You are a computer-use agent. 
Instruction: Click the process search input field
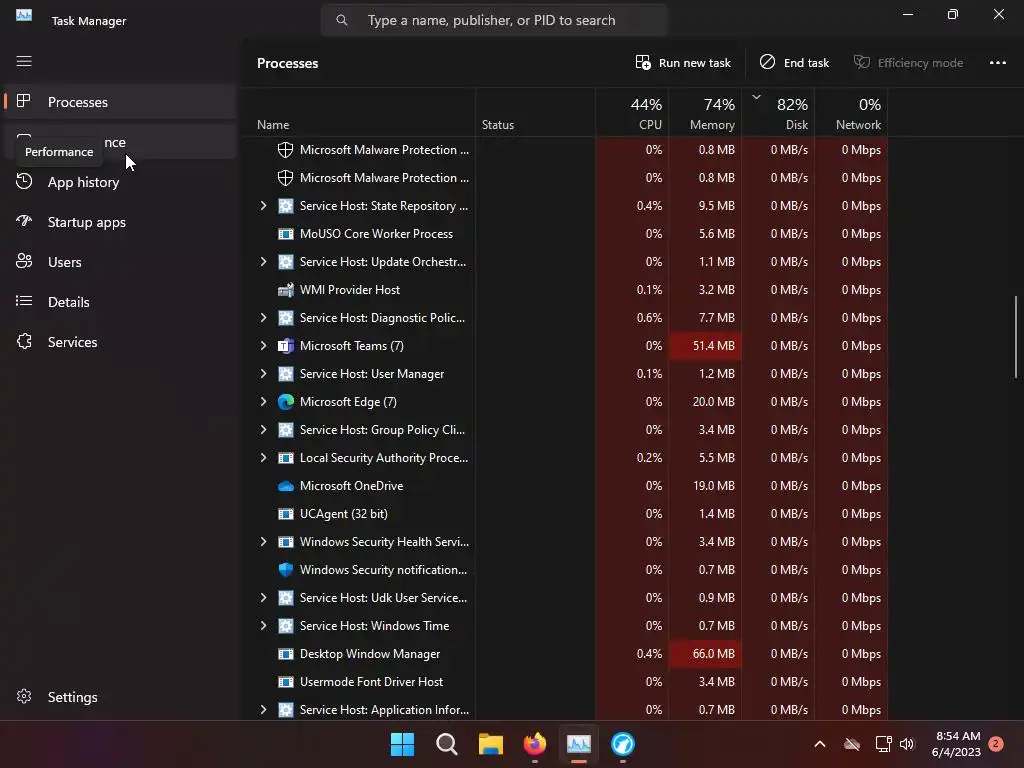click(x=494, y=20)
